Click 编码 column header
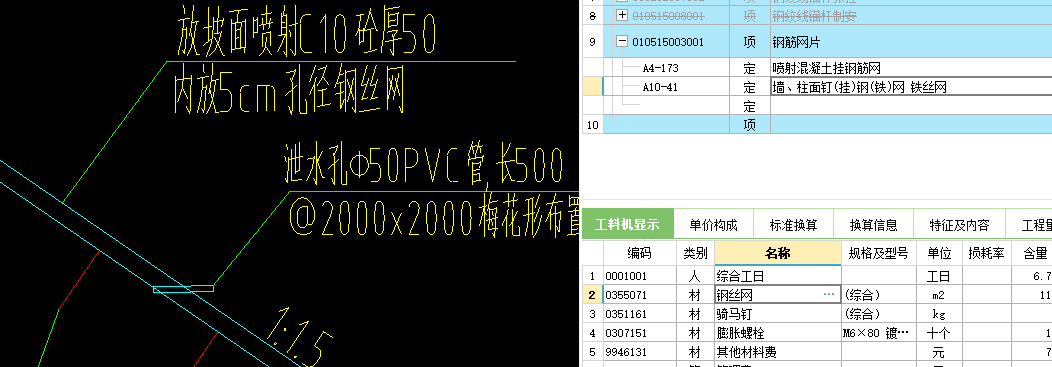The height and width of the screenshot is (367, 1052). 639,253
